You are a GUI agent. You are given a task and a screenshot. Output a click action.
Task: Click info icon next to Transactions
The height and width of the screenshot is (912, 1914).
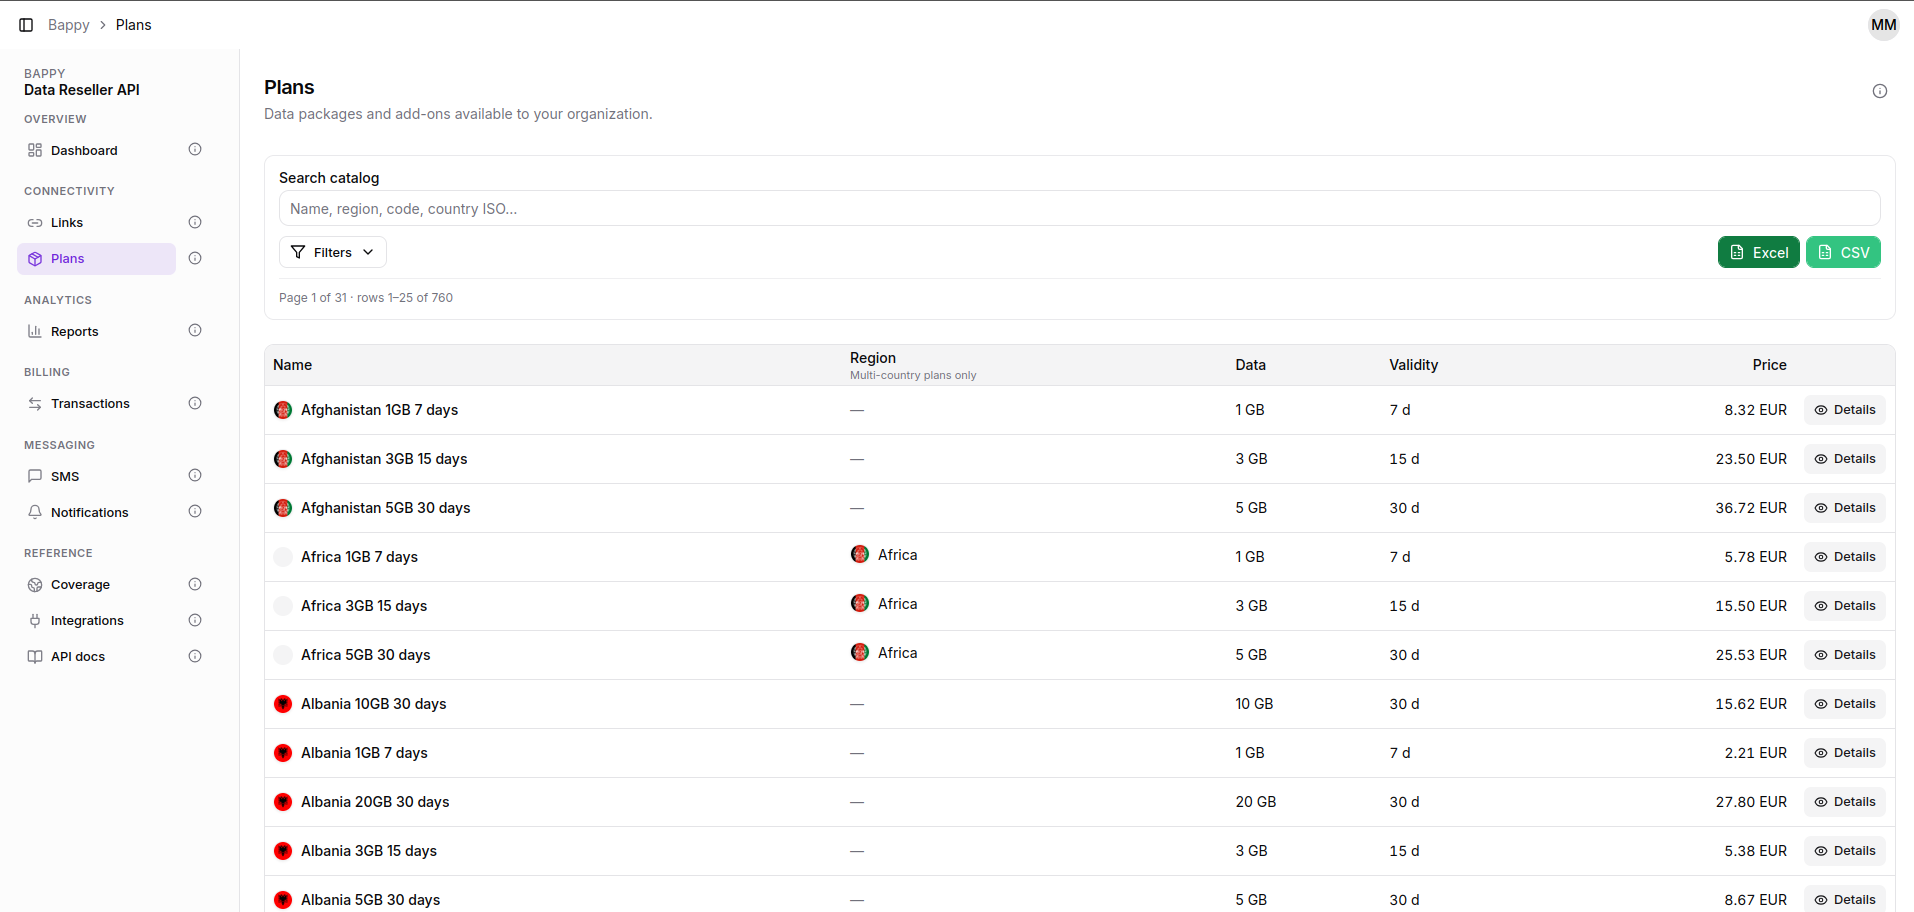pos(195,403)
